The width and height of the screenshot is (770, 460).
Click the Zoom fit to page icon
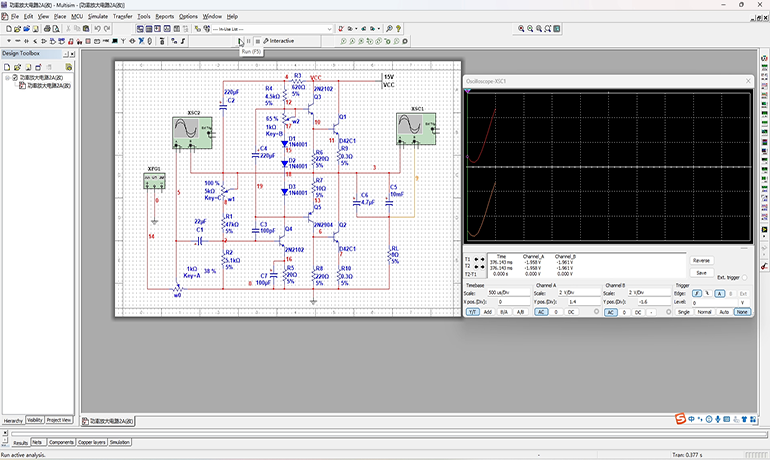[548, 29]
